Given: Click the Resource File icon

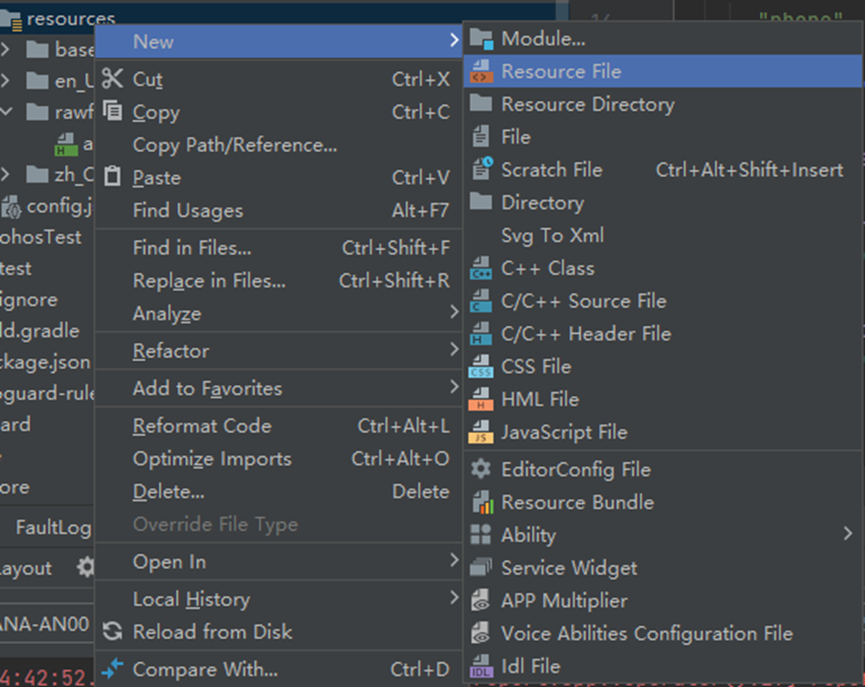Looking at the screenshot, I should (x=481, y=72).
